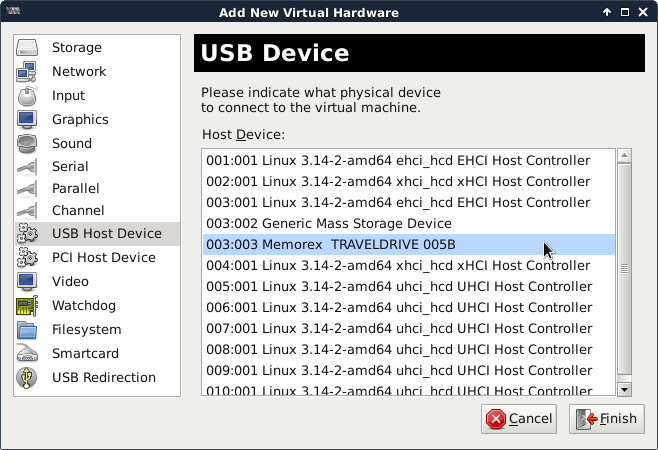The height and width of the screenshot is (450, 658).
Task: Select the Watchdog hardware icon
Action: point(27,306)
